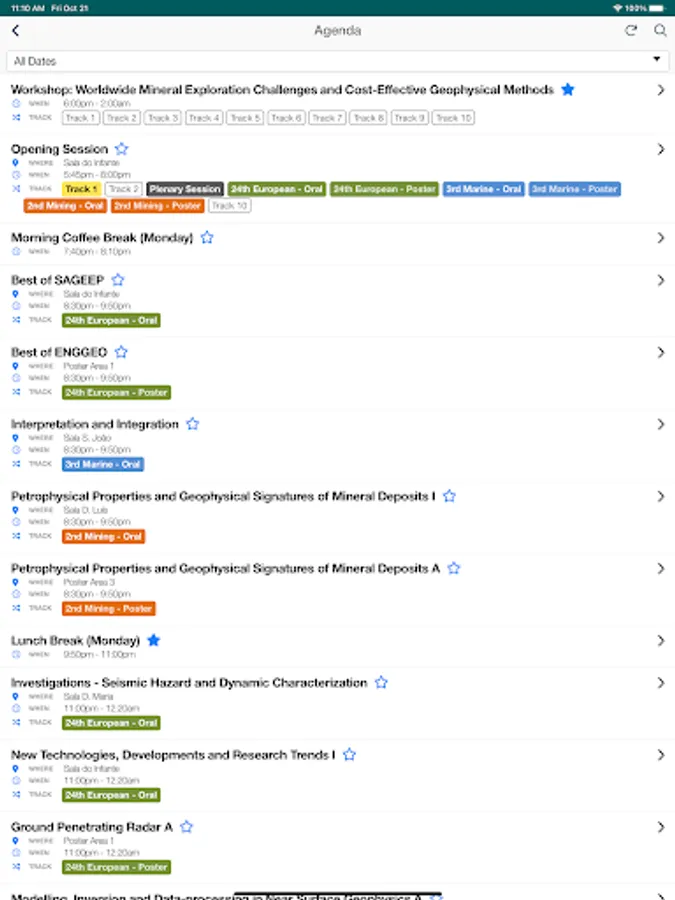Open the All Dates dropdown
The height and width of the screenshot is (900, 675).
pos(337,61)
